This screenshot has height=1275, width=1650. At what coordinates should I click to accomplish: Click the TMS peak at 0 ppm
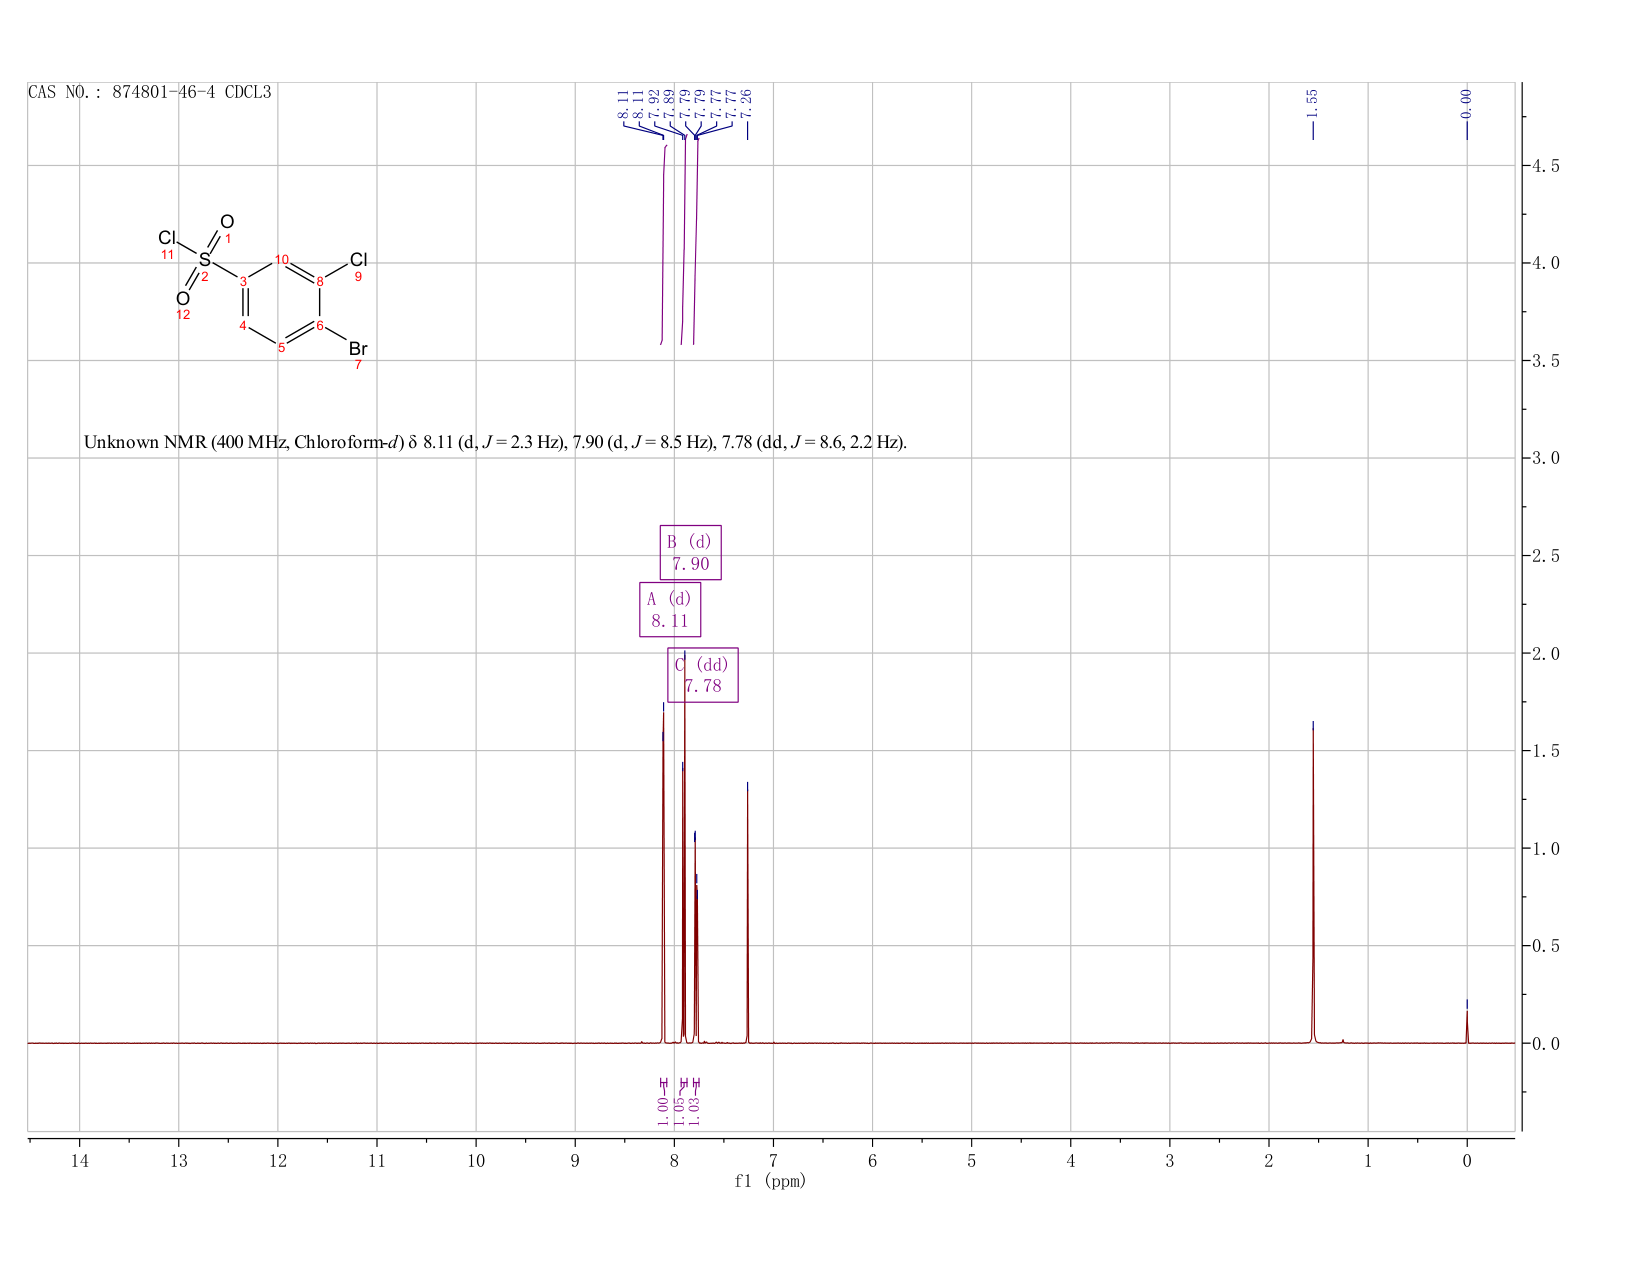(1467, 1025)
